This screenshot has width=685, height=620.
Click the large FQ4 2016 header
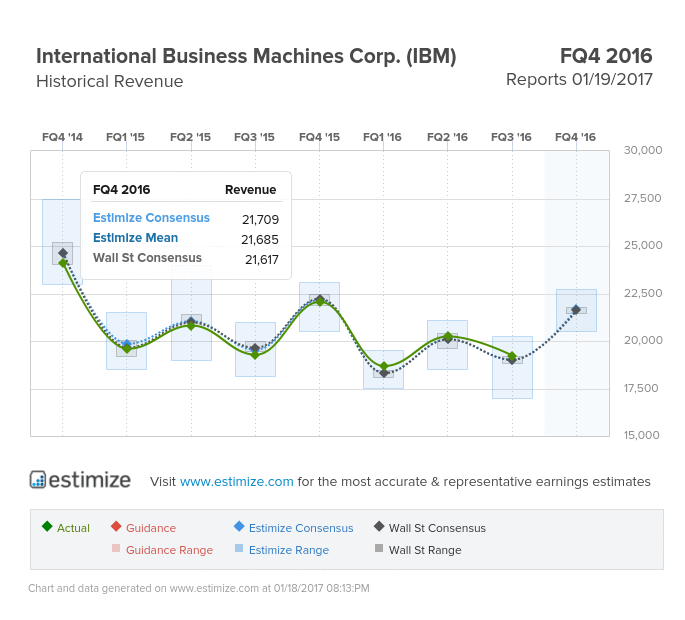pos(606,56)
